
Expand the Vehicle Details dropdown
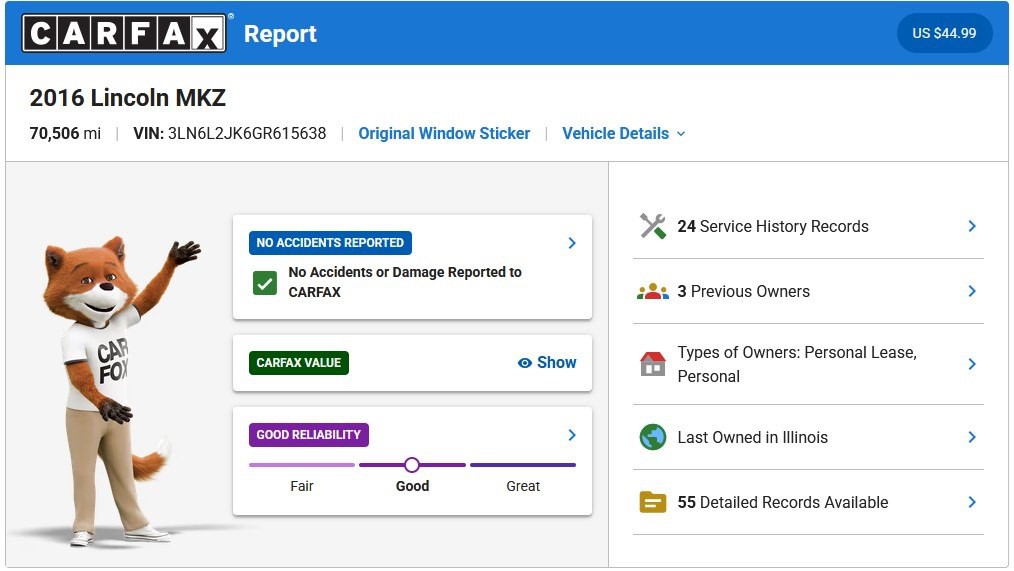[x=623, y=133]
